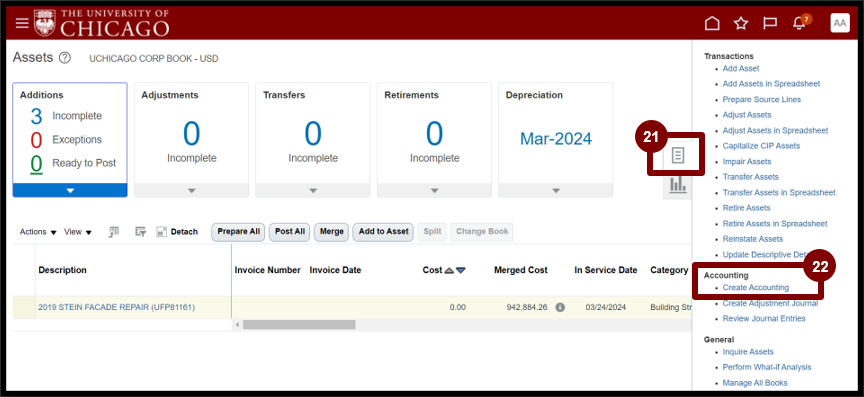Open the 2019 STEIN FACADE REPAIR link
Viewport: 864px width, 397px height.
116,307
